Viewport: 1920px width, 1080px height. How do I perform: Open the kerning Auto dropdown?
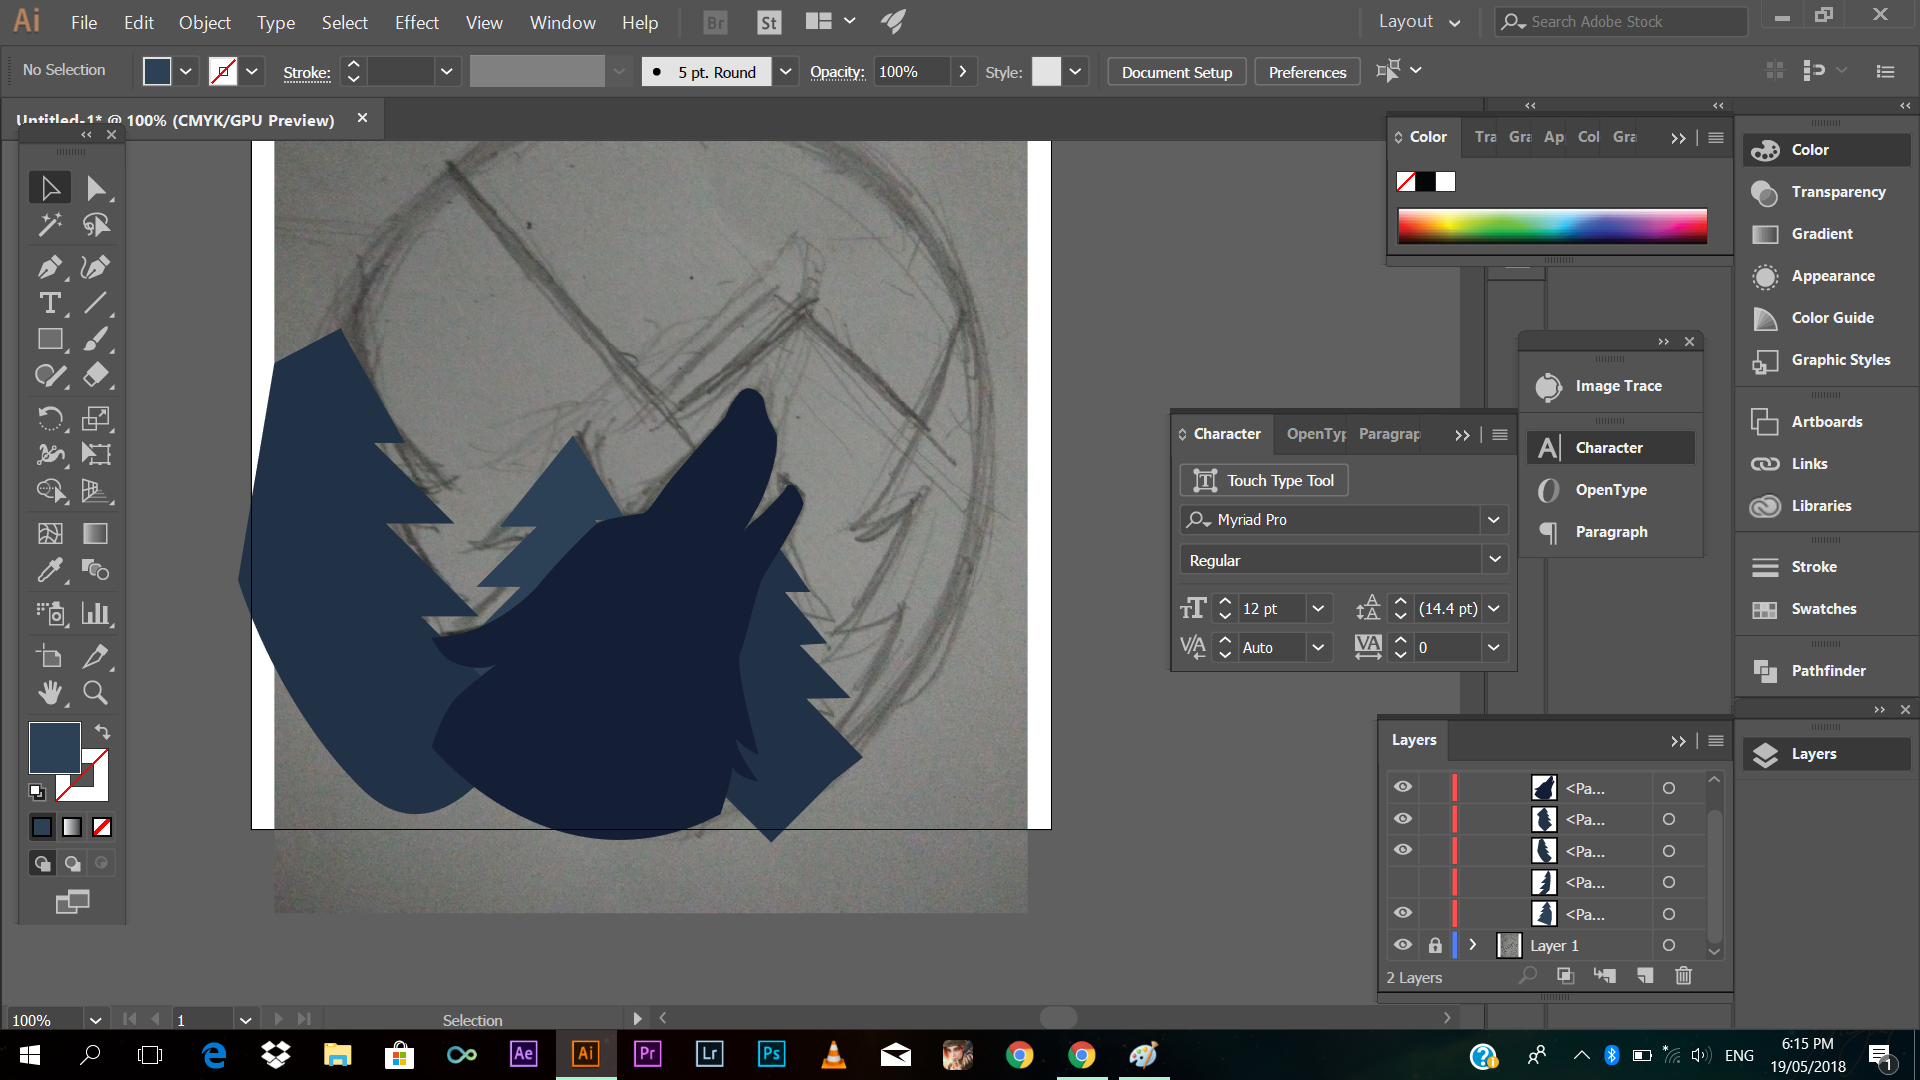click(1318, 648)
